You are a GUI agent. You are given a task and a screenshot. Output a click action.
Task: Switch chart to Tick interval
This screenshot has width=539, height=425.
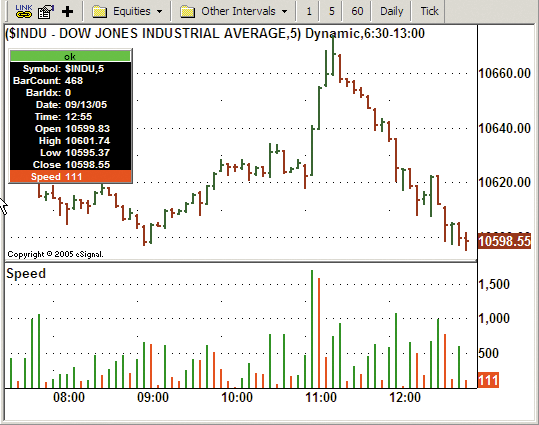pos(429,11)
